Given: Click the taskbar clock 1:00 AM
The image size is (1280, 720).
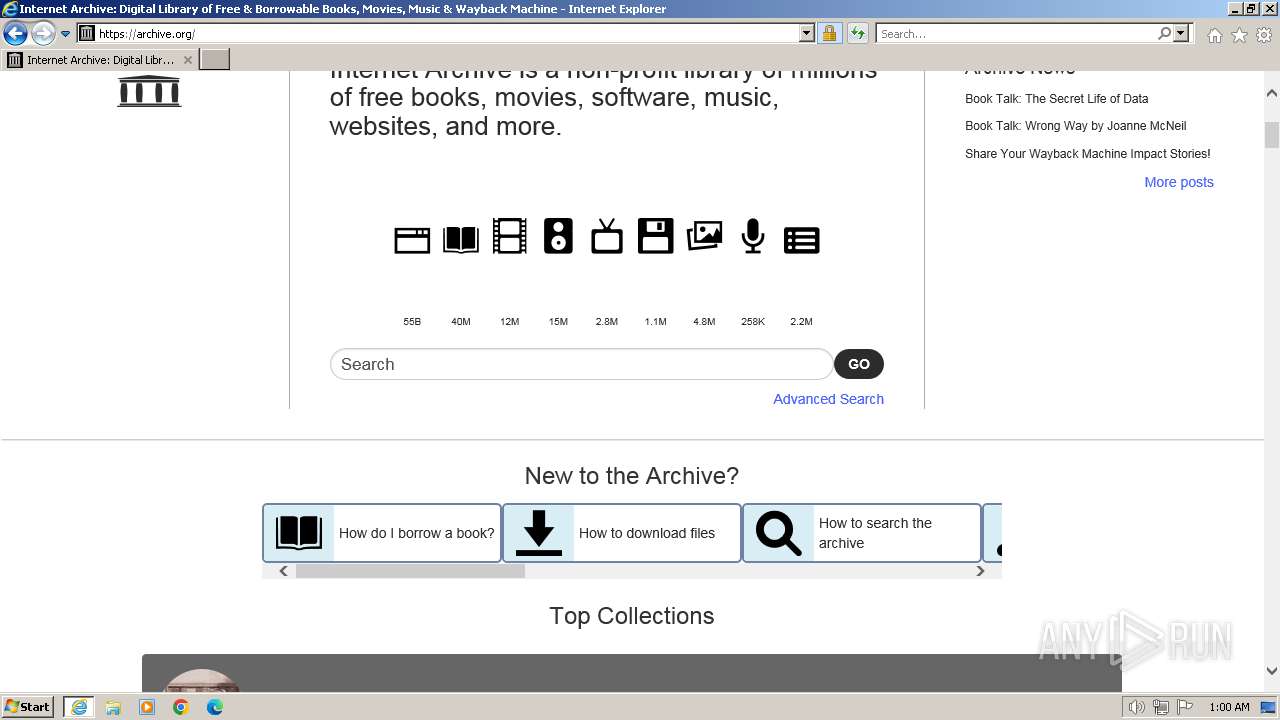Looking at the screenshot, I should (x=1229, y=707).
